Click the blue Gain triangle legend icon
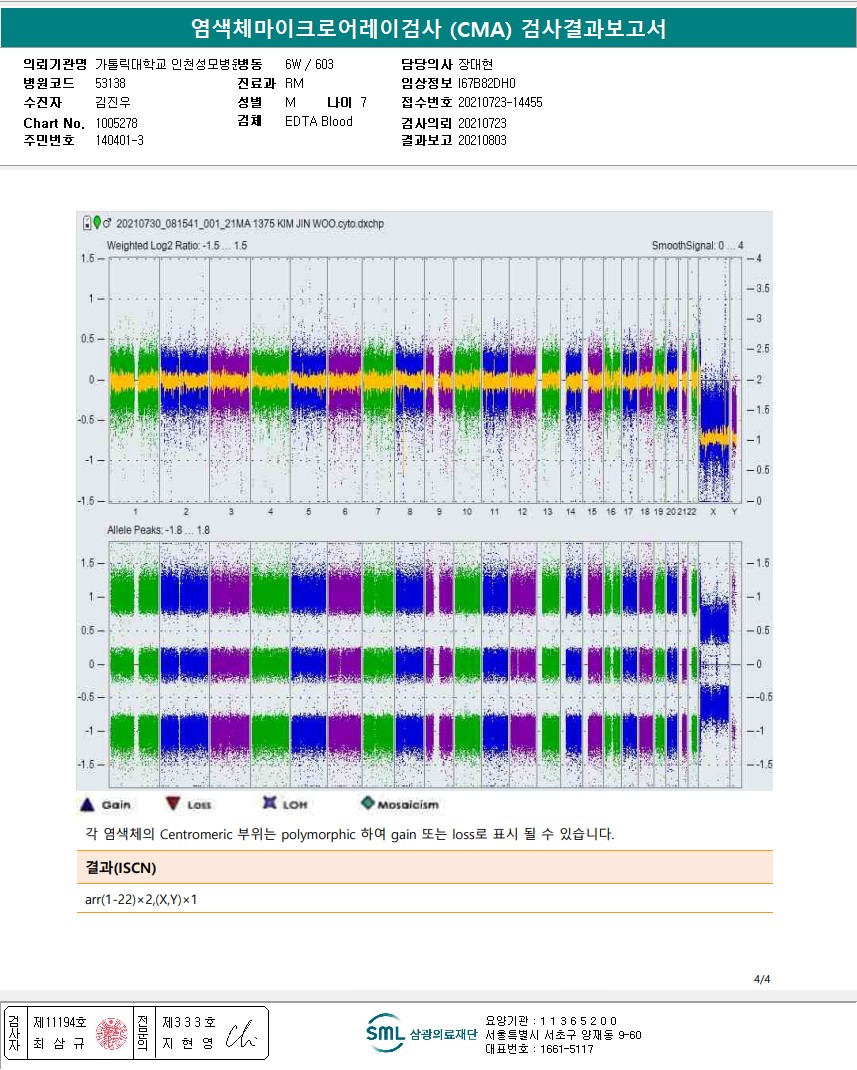 pyautogui.click(x=87, y=805)
